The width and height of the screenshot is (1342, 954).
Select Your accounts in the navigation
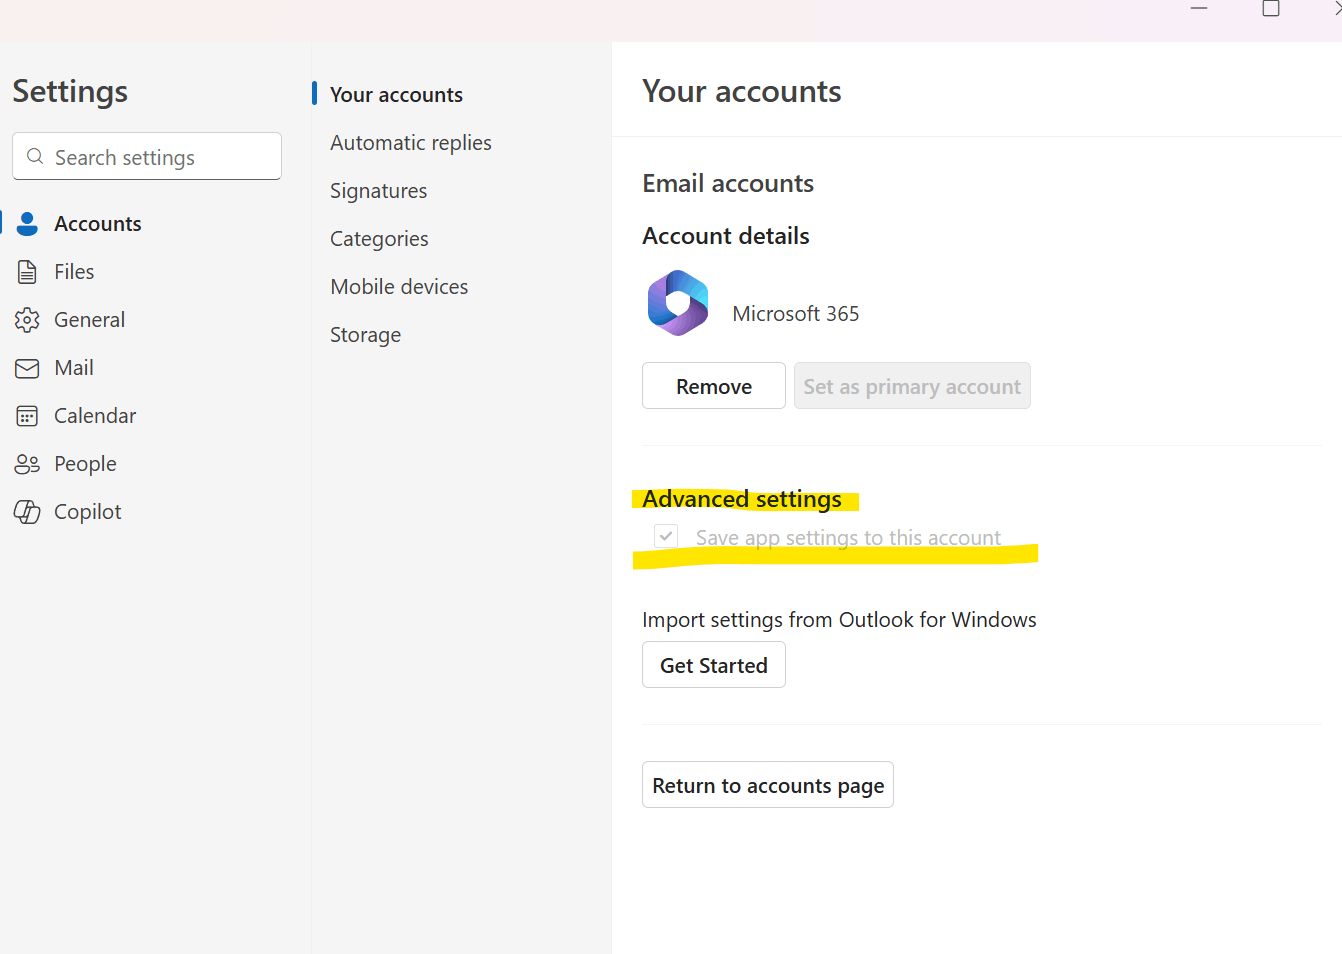pyautogui.click(x=396, y=94)
